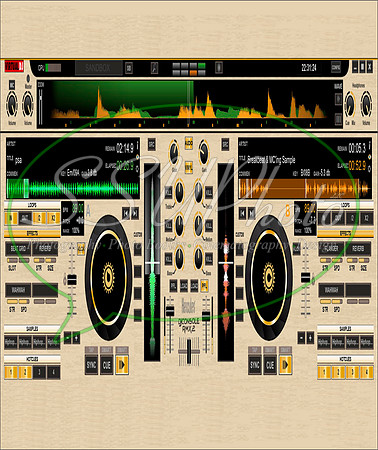Click the info icon on deck A display
378x450 pixels.
pyautogui.click(x=137, y=145)
